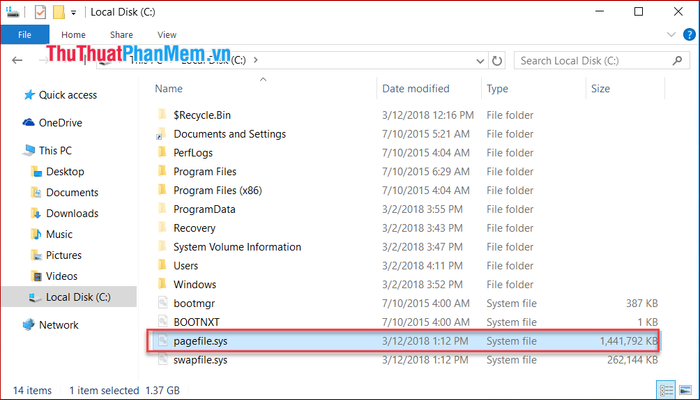Click the Documents and Settings shortcut icon
The width and height of the screenshot is (700, 400).
(162, 134)
